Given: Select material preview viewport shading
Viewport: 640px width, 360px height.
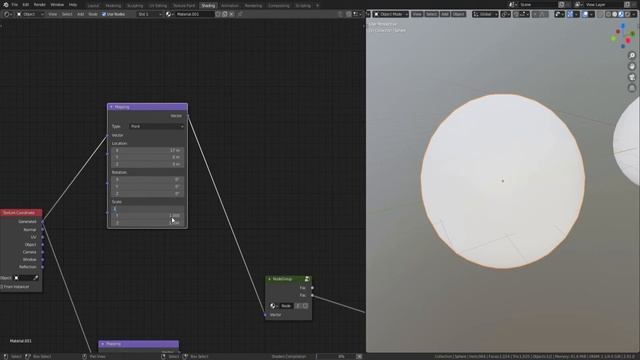Looking at the screenshot, I should coord(621,14).
